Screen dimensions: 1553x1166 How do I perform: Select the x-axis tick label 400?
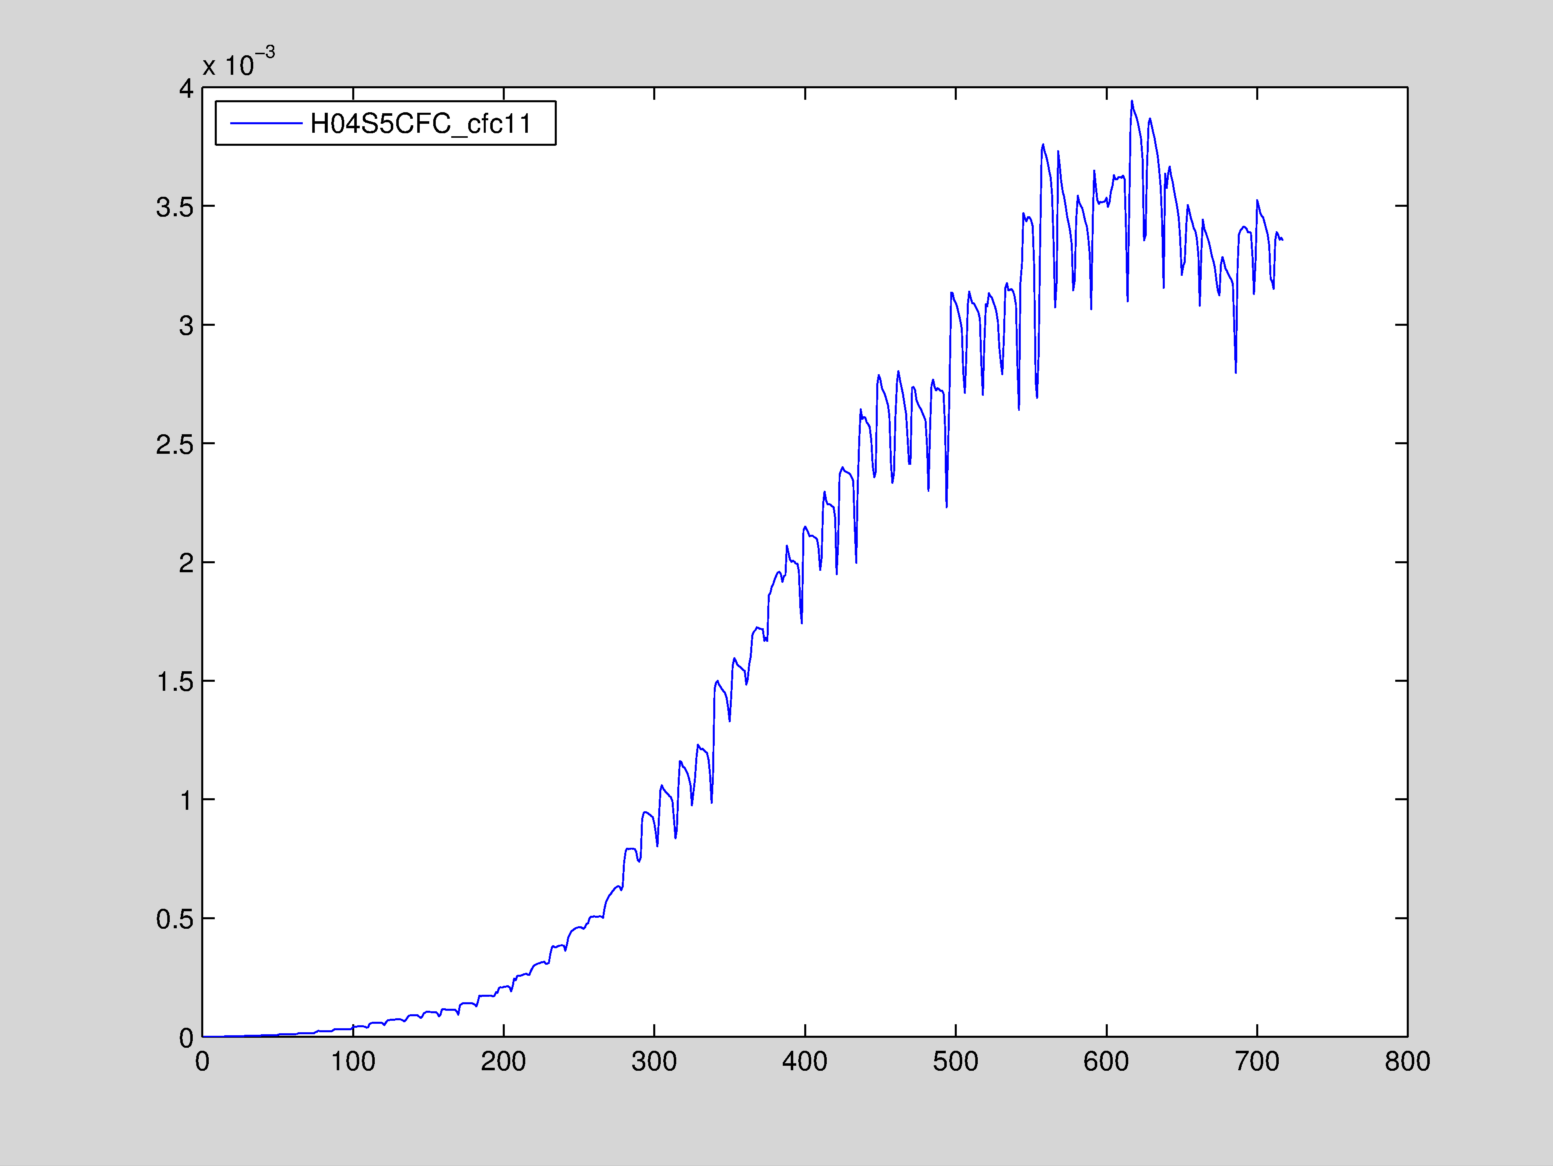[x=805, y=1062]
